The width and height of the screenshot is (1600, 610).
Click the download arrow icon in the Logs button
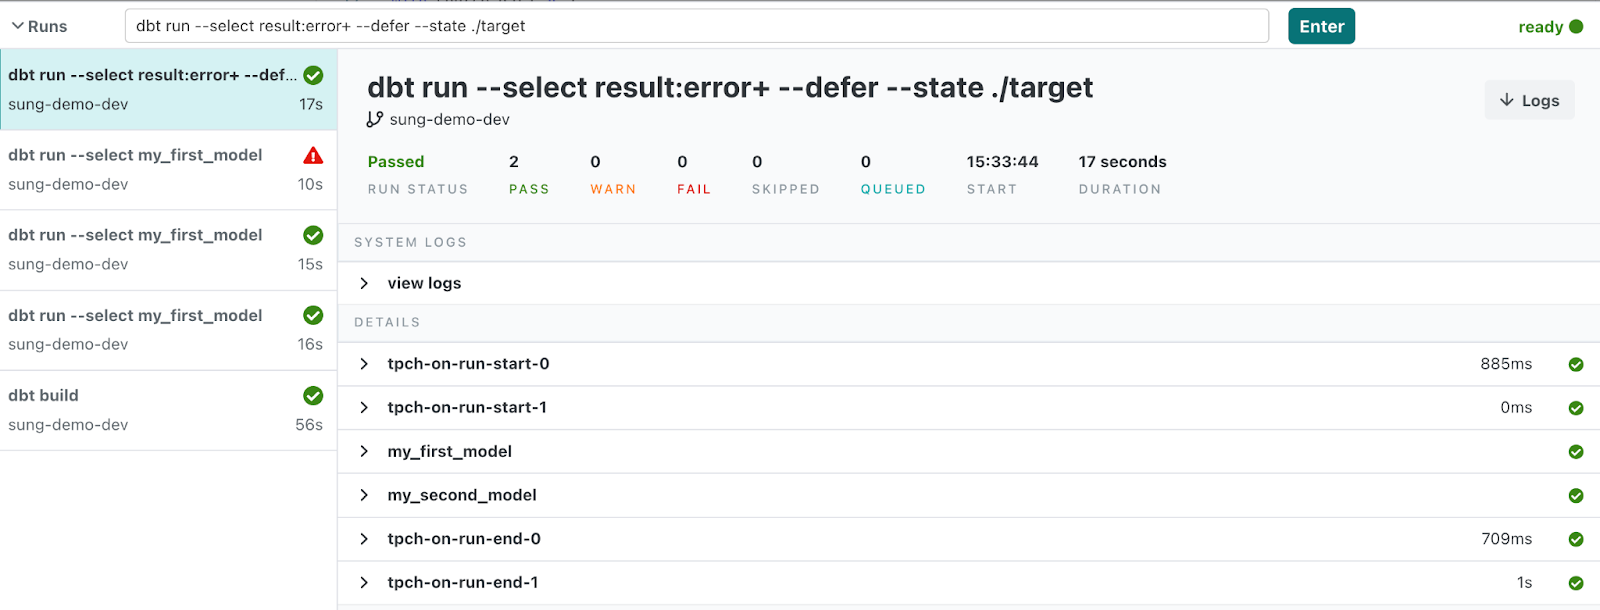tap(1506, 99)
